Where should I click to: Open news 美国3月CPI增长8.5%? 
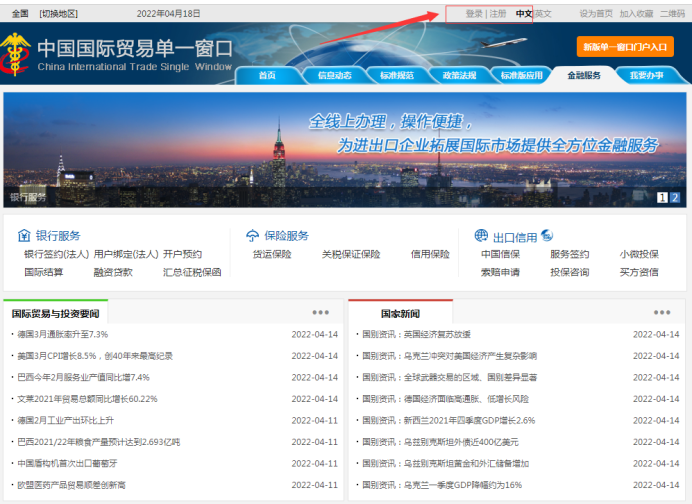coord(95,356)
